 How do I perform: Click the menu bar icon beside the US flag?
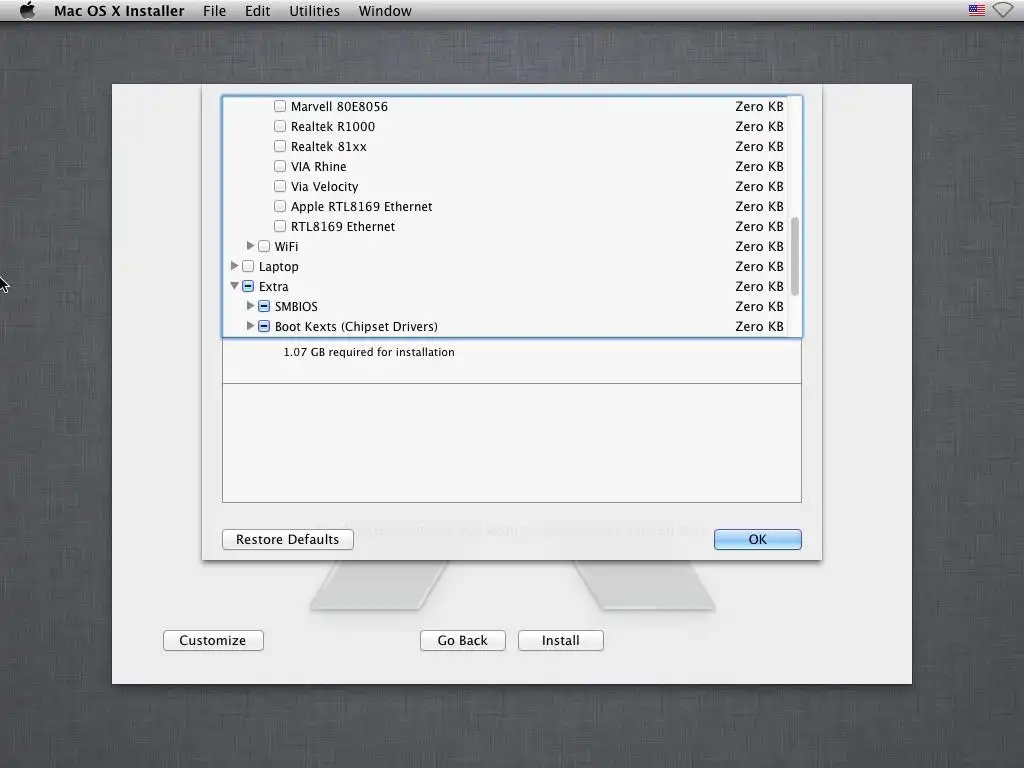point(1002,10)
